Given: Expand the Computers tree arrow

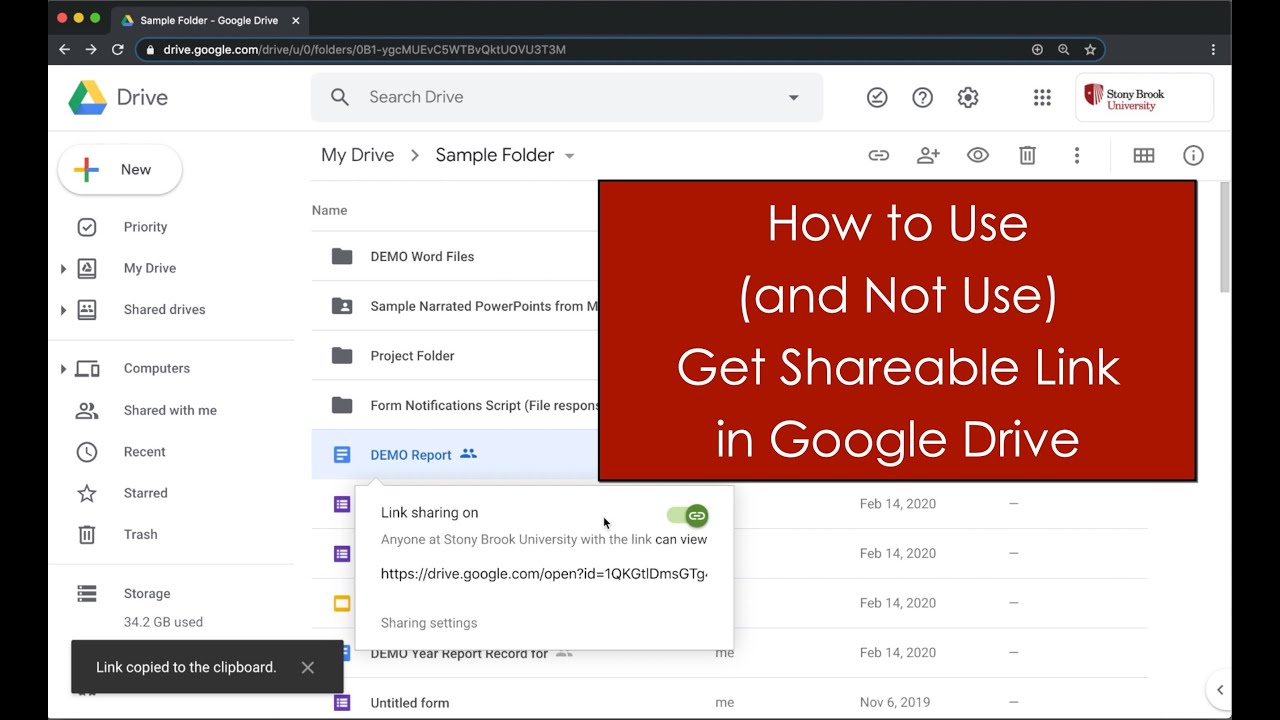Looking at the screenshot, I should click(x=63, y=369).
